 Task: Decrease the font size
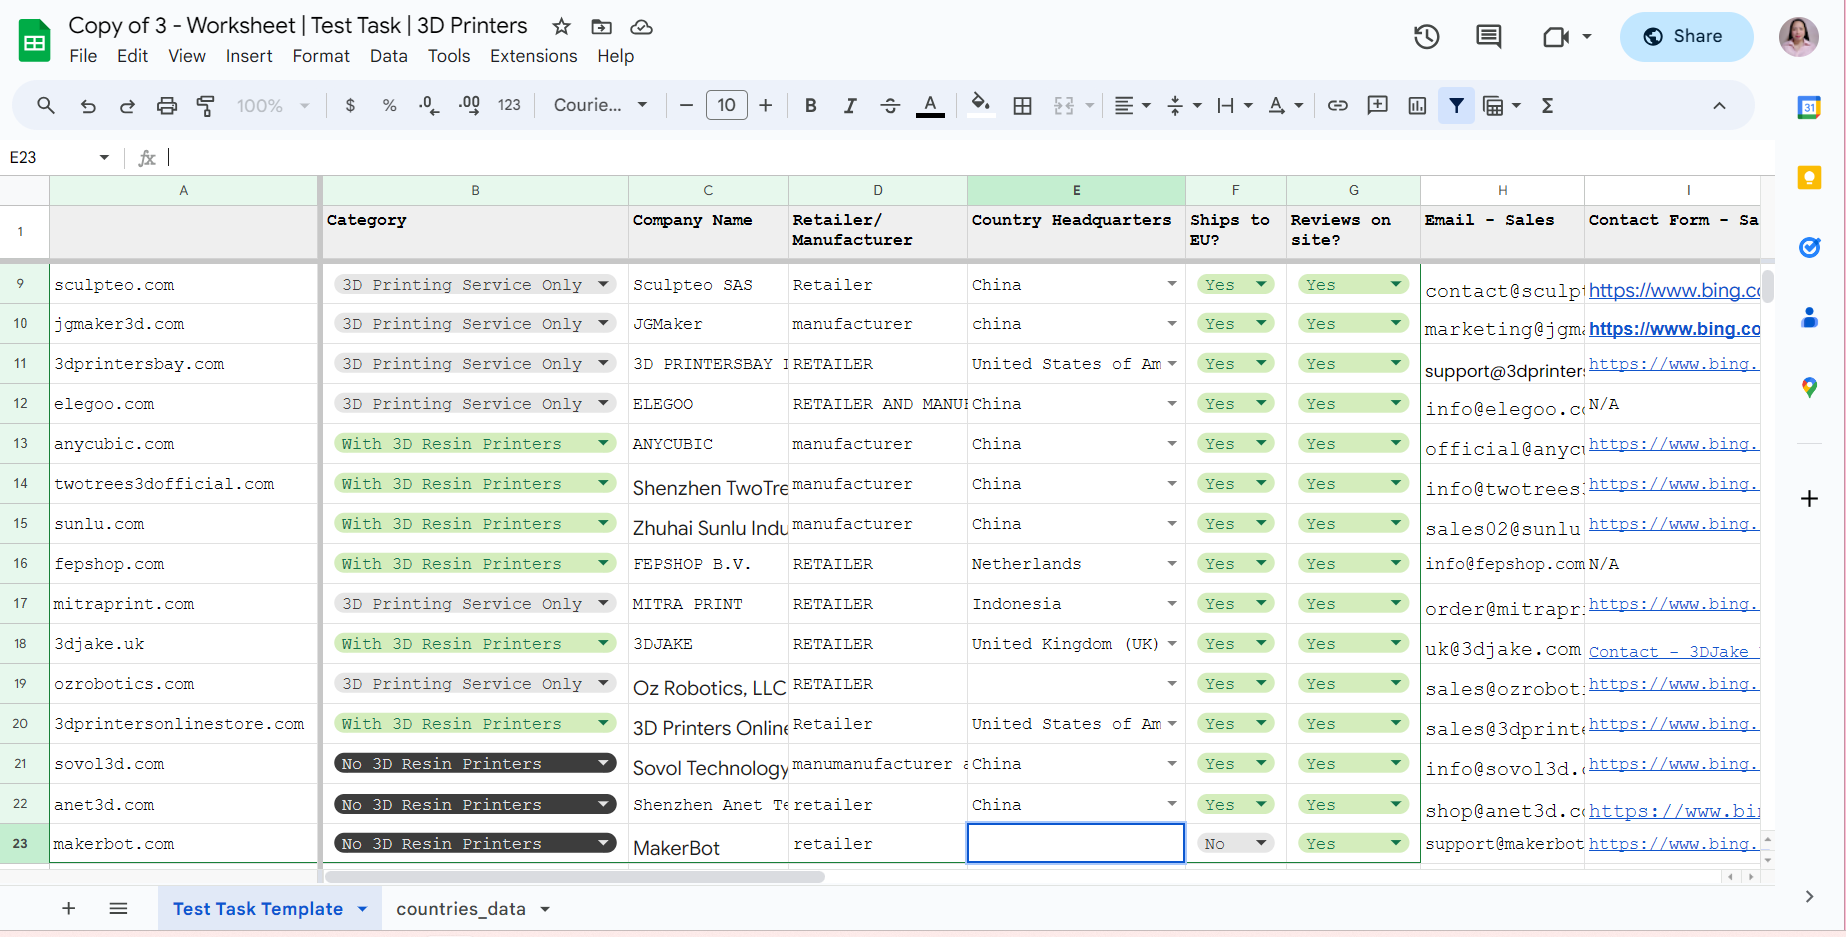(686, 105)
